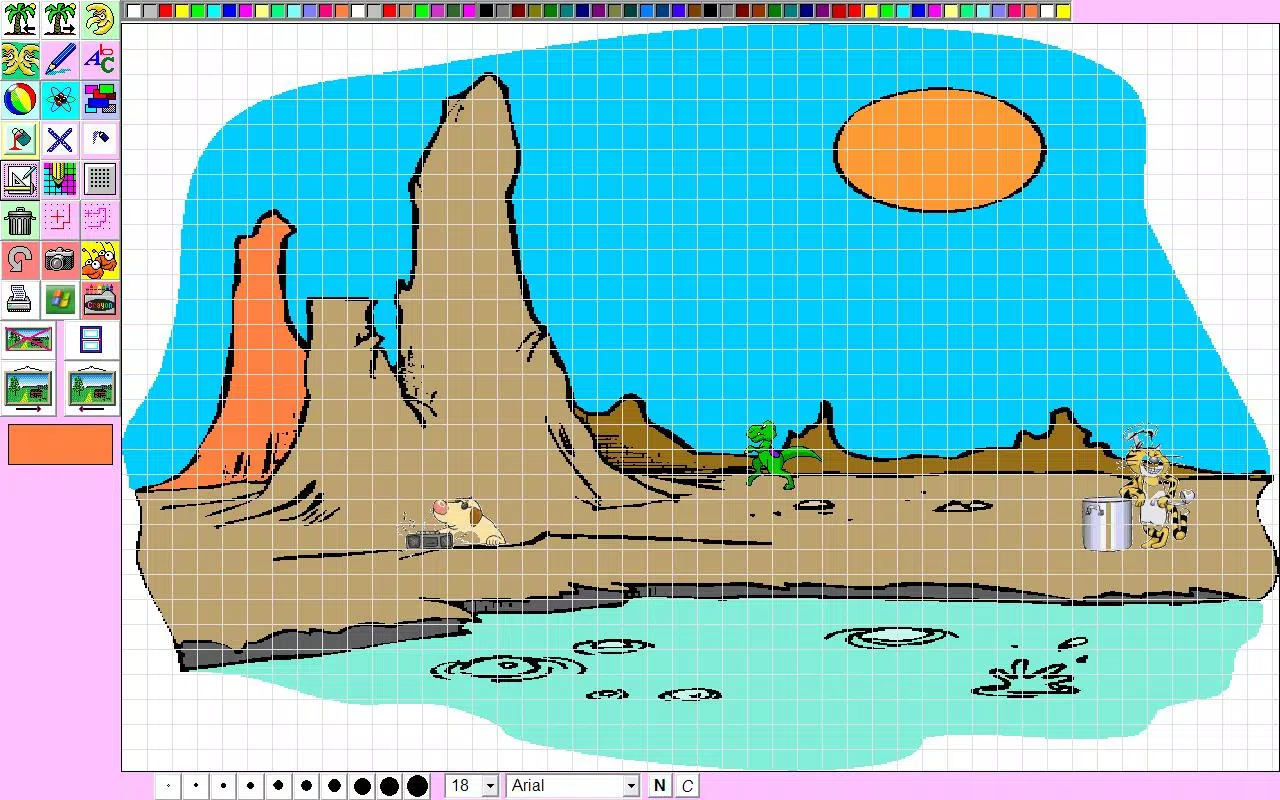
Task: Click the blue double-rectangle icon
Action: pos(91,339)
